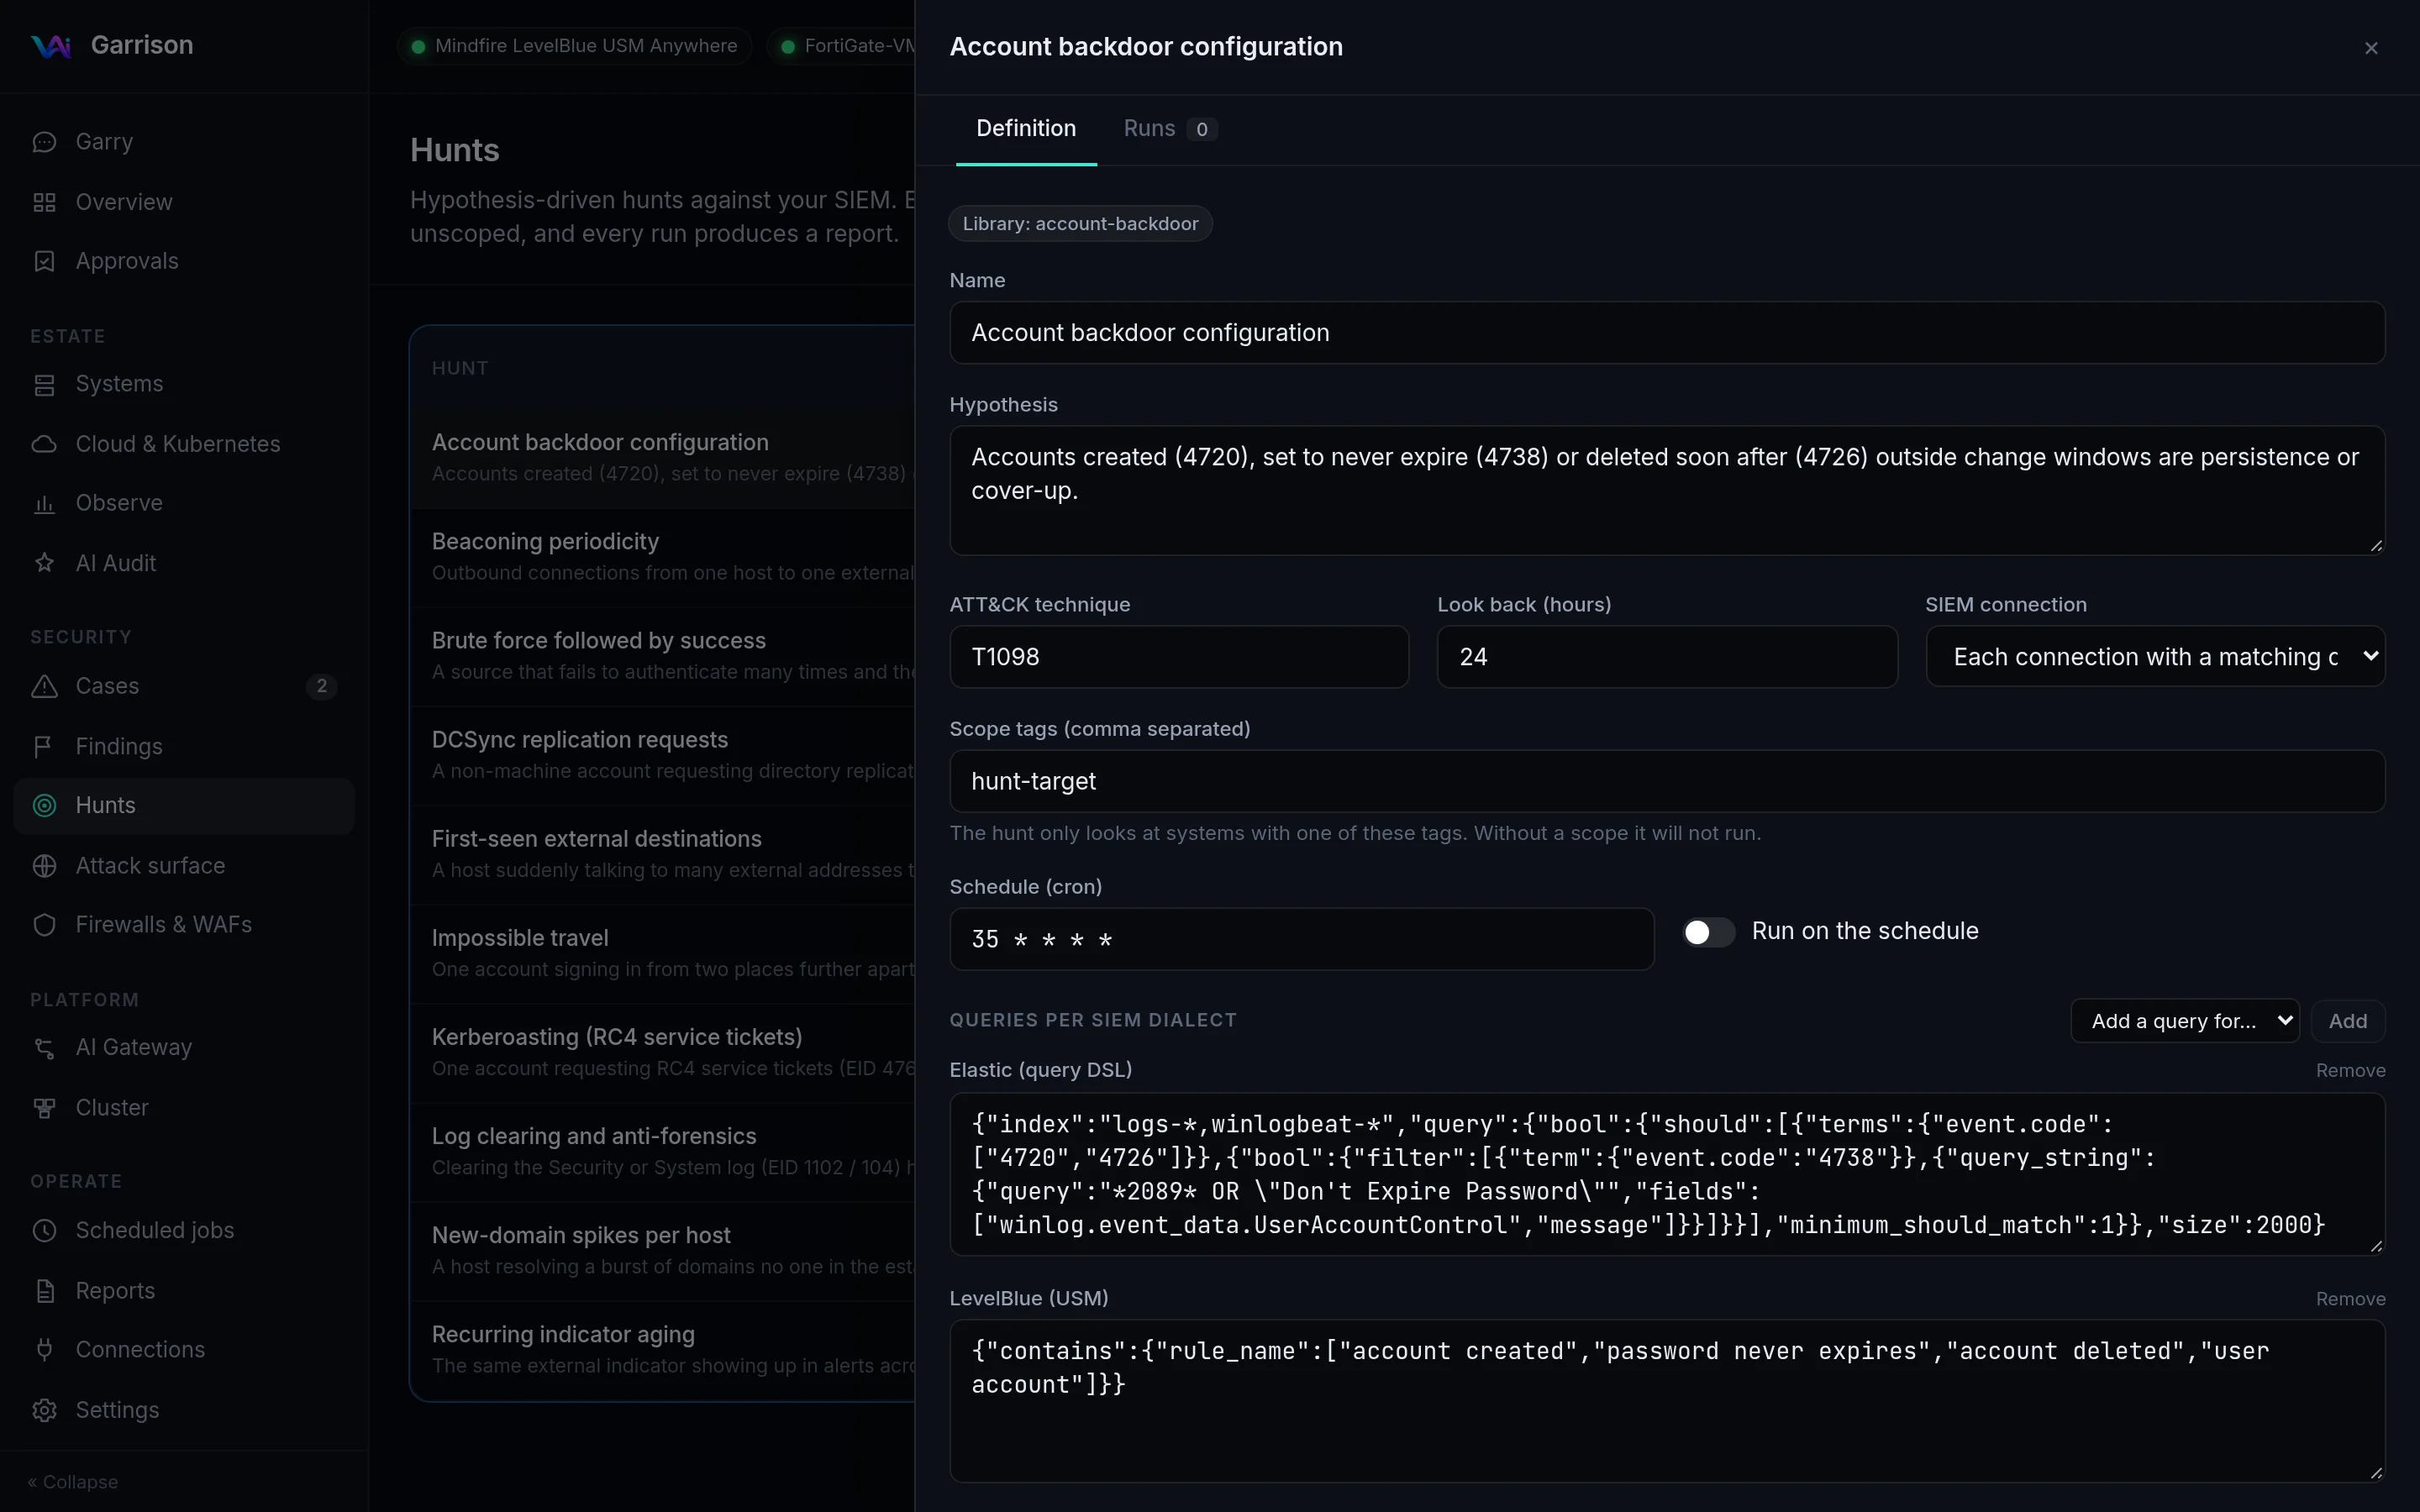This screenshot has width=2420, height=1512.
Task: Click the Add query button
Action: pyautogui.click(x=2347, y=1021)
